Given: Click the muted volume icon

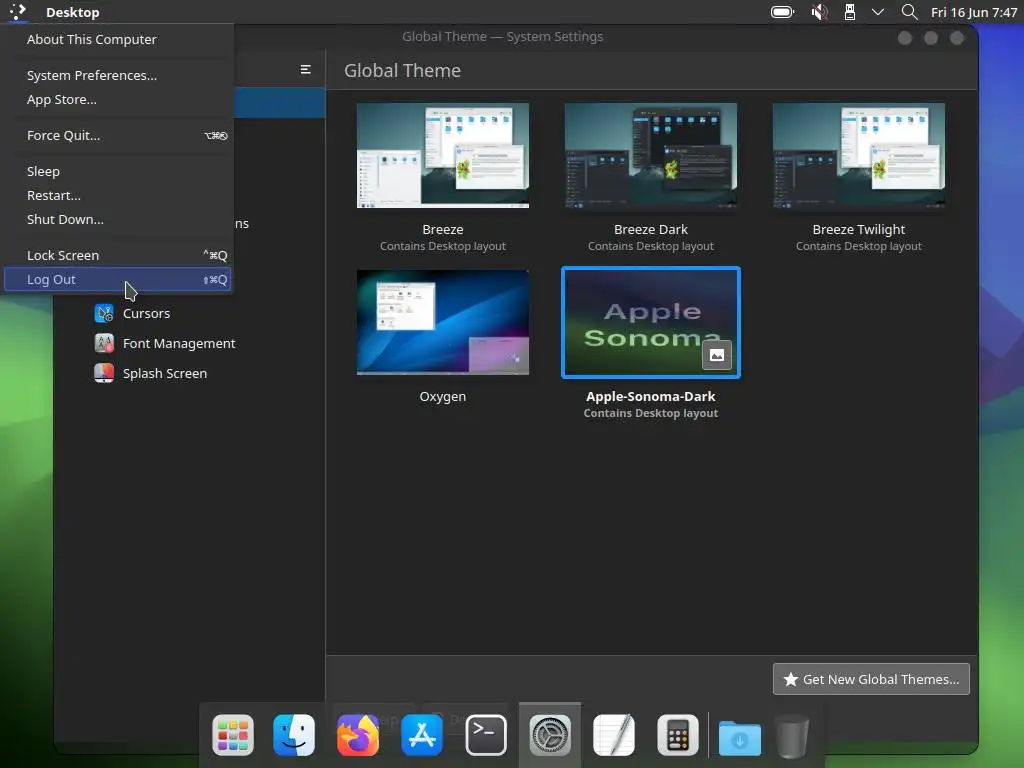Looking at the screenshot, I should pos(819,12).
